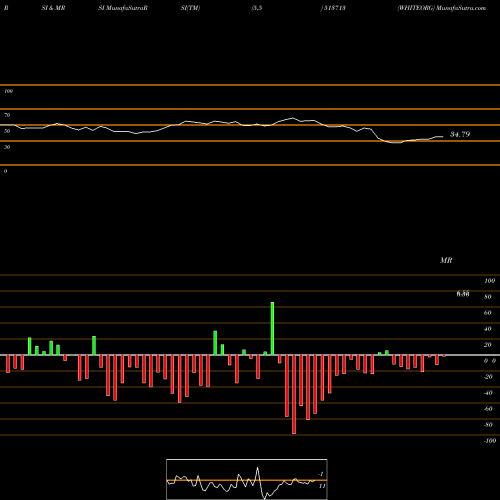The height and width of the screenshot is (500, 500).
Task: Click the -60 label on MR axis
Action: [488, 409]
